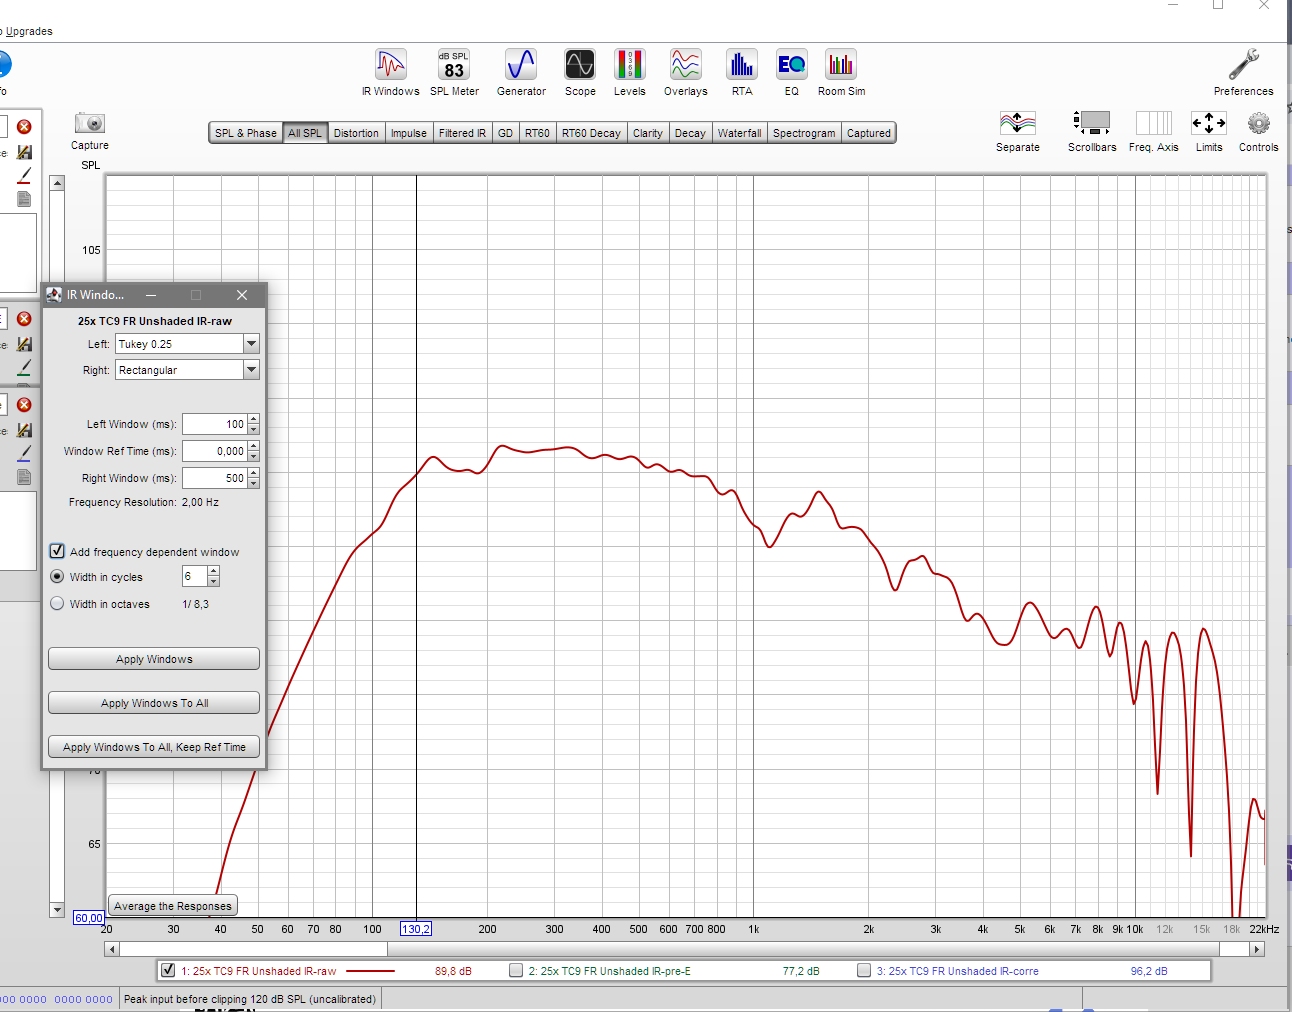Remove the second measurement with red X
This screenshot has height=1012, width=1292.
[x=24, y=319]
